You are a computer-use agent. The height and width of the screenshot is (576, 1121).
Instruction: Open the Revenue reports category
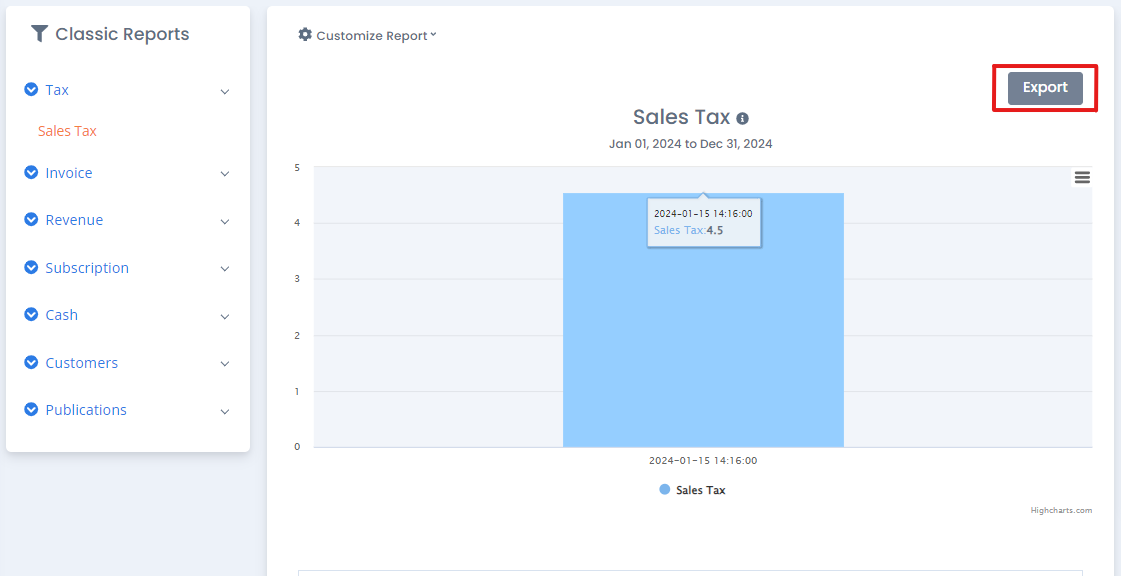(74, 220)
